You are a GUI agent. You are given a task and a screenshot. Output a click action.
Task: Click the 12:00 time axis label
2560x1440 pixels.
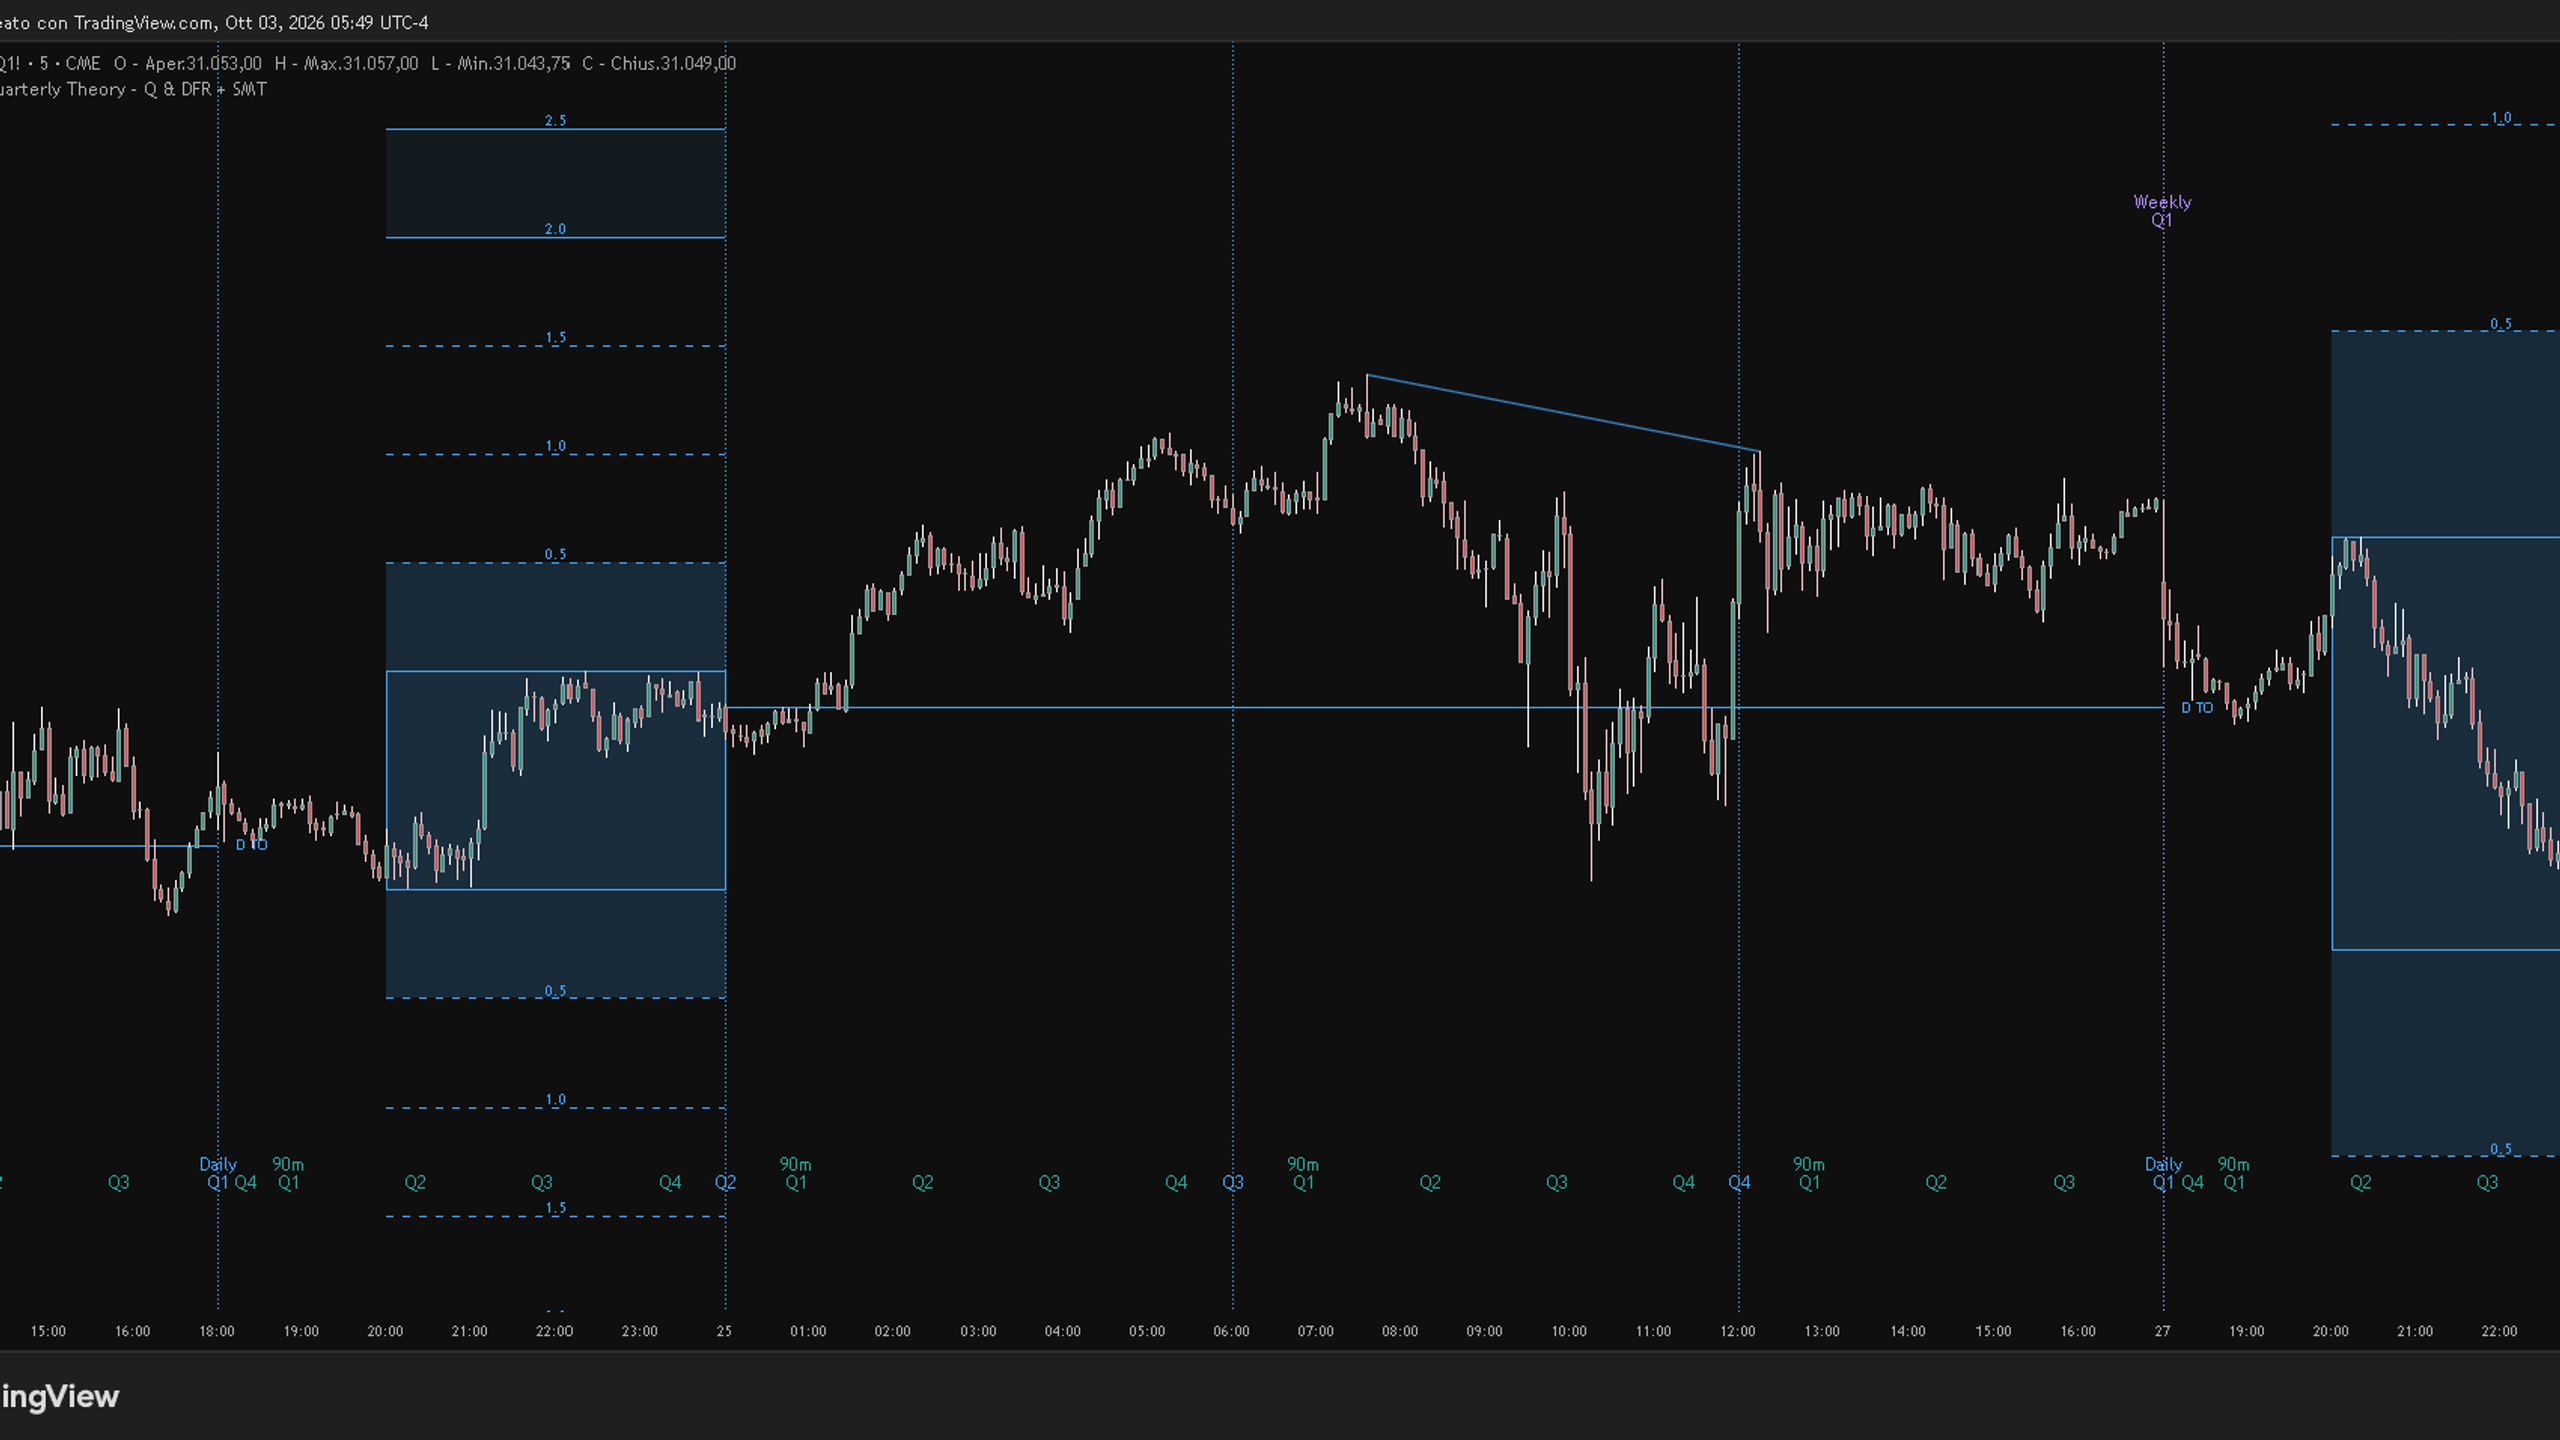pos(1738,1331)
